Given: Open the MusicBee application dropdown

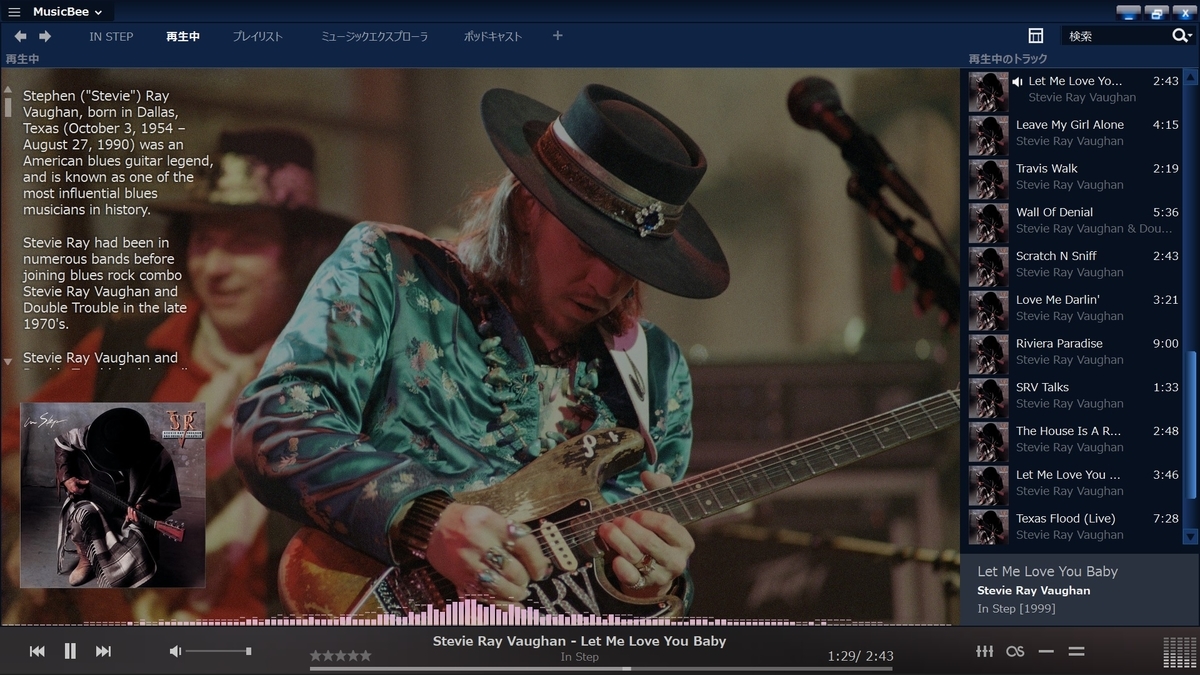Looking at the screenshot, I should click(x=67, y=12).
